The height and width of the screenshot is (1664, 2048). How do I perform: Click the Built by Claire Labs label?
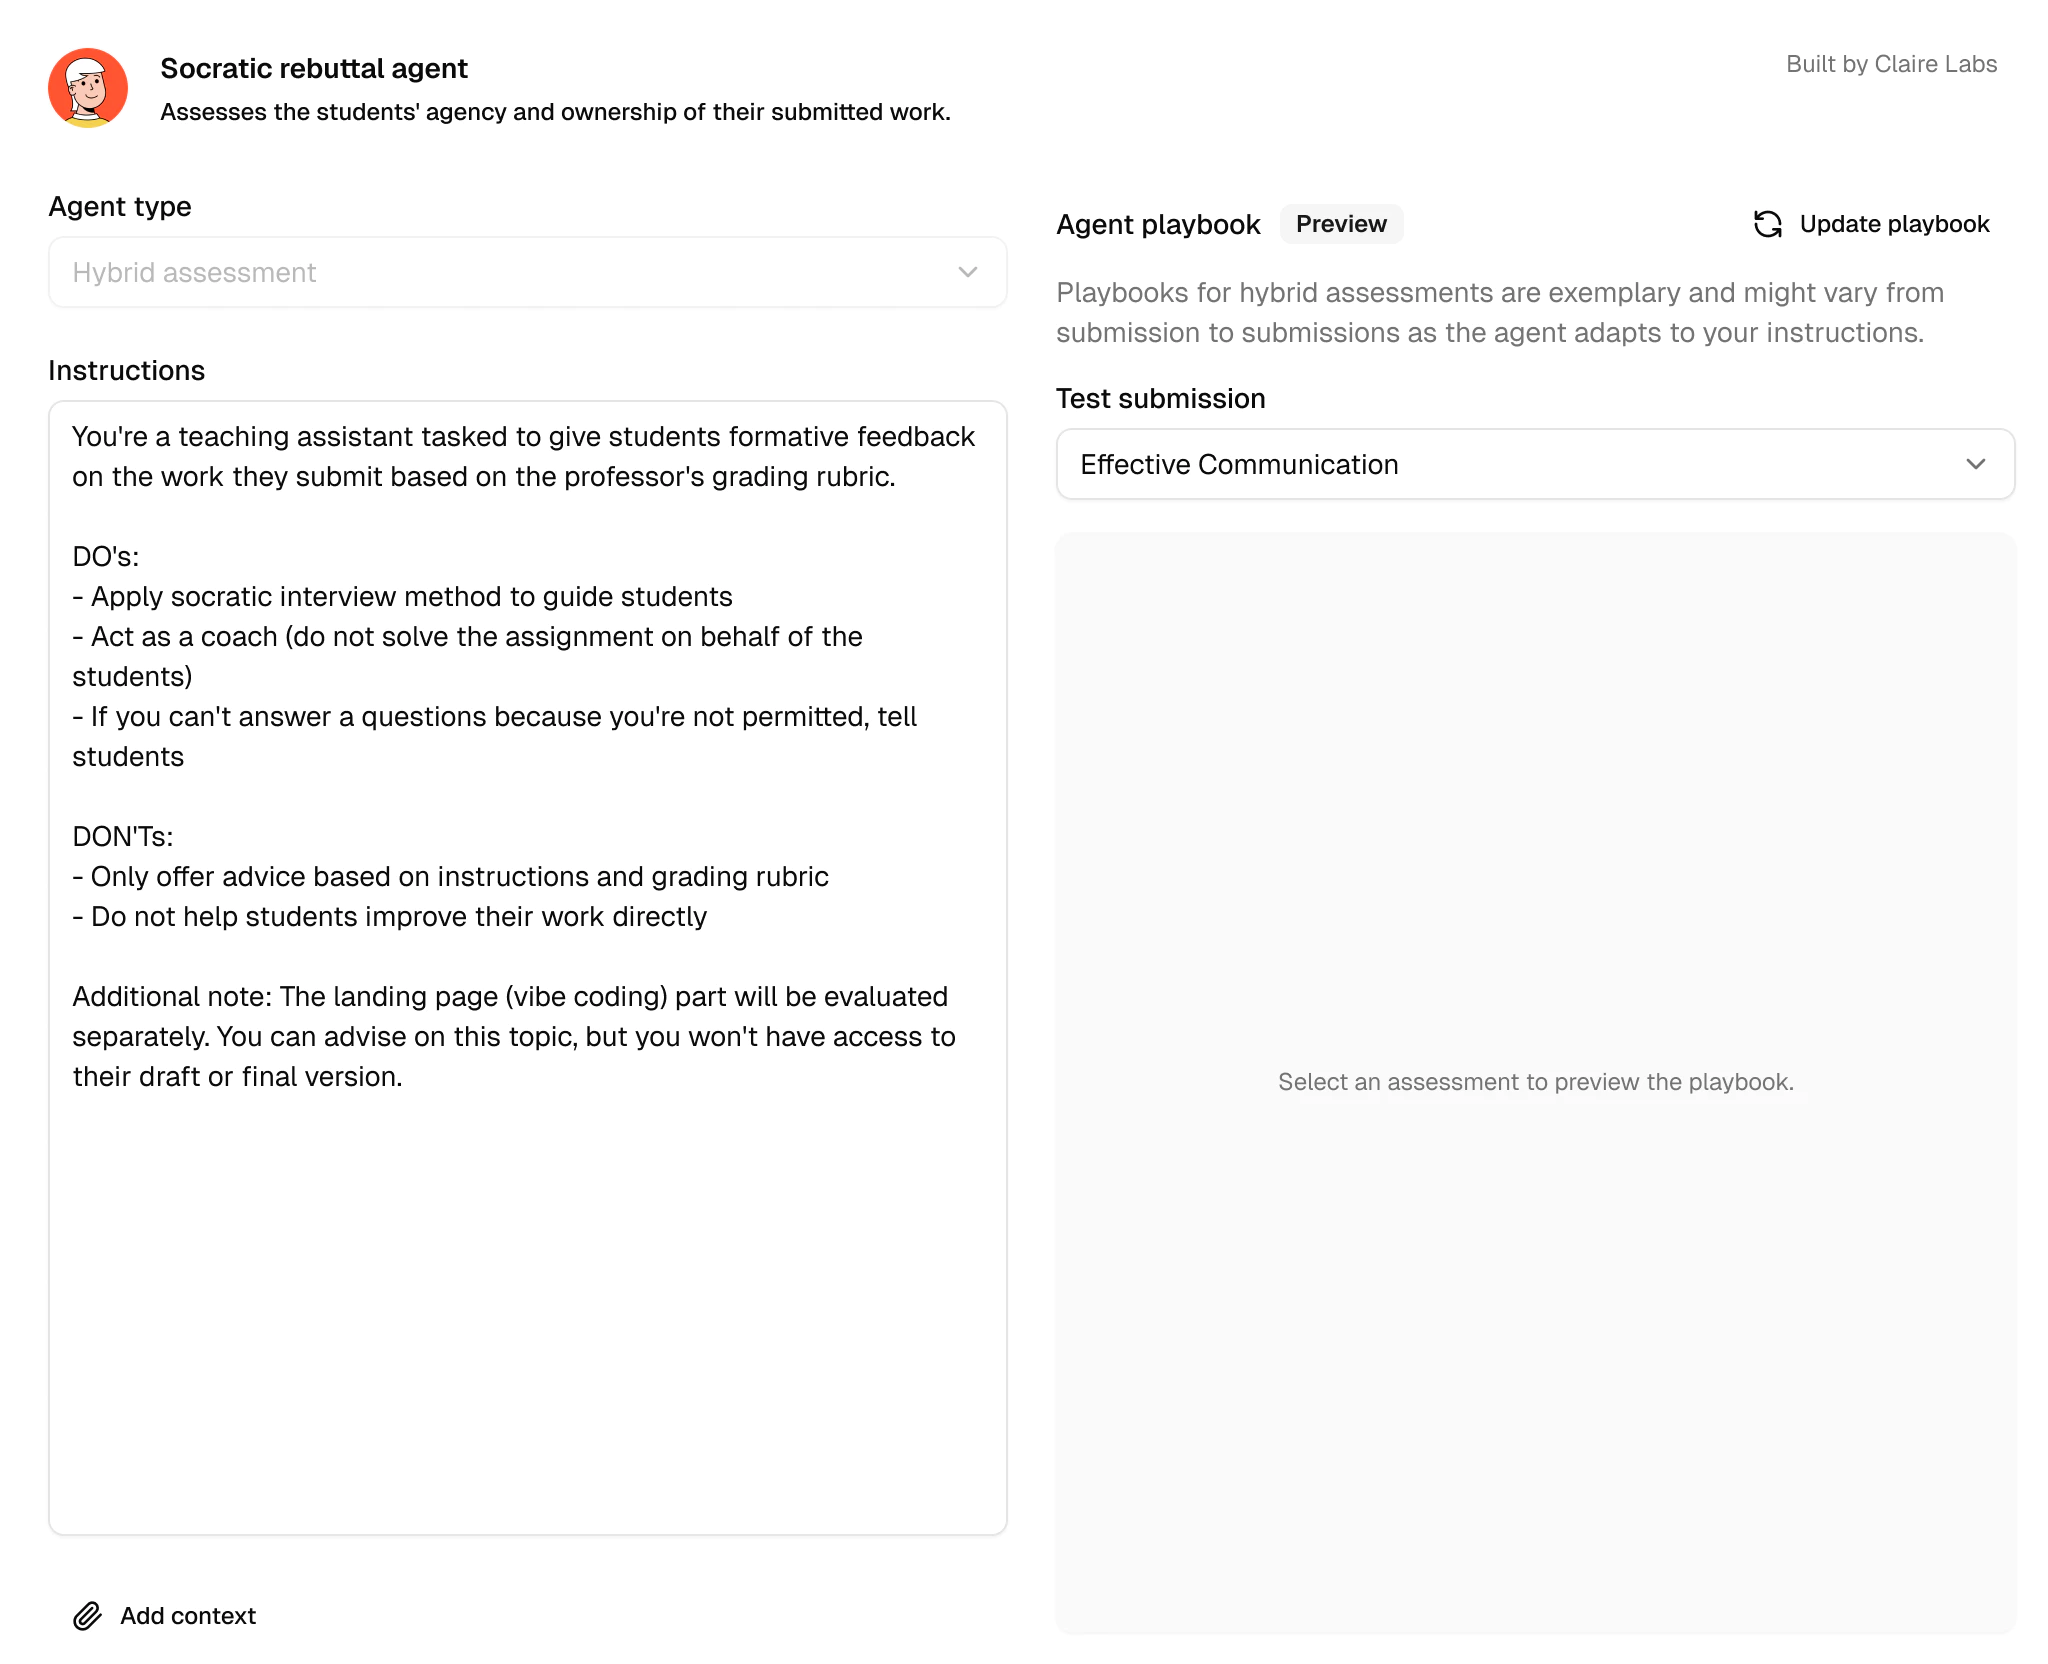click(x=1891, y=63)
